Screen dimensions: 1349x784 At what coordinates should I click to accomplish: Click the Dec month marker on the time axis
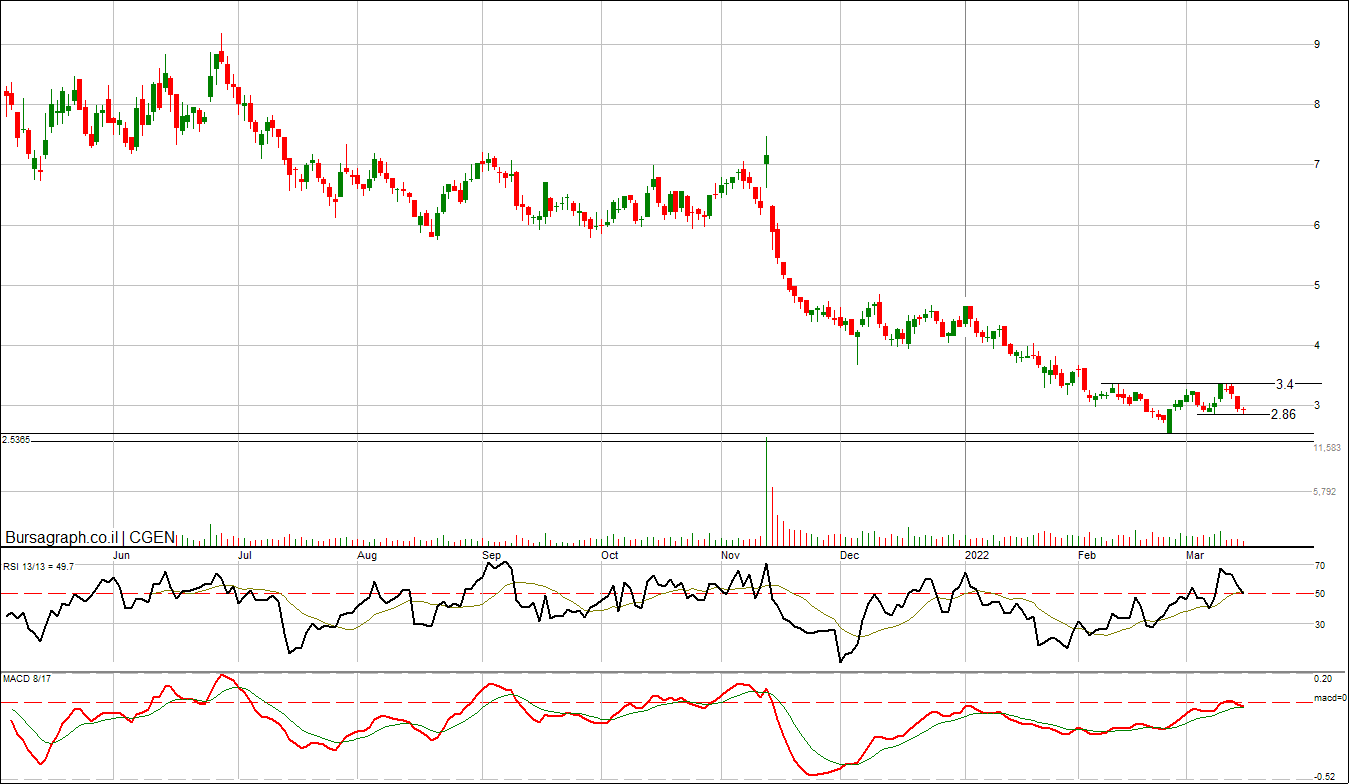tap(849, 554)
